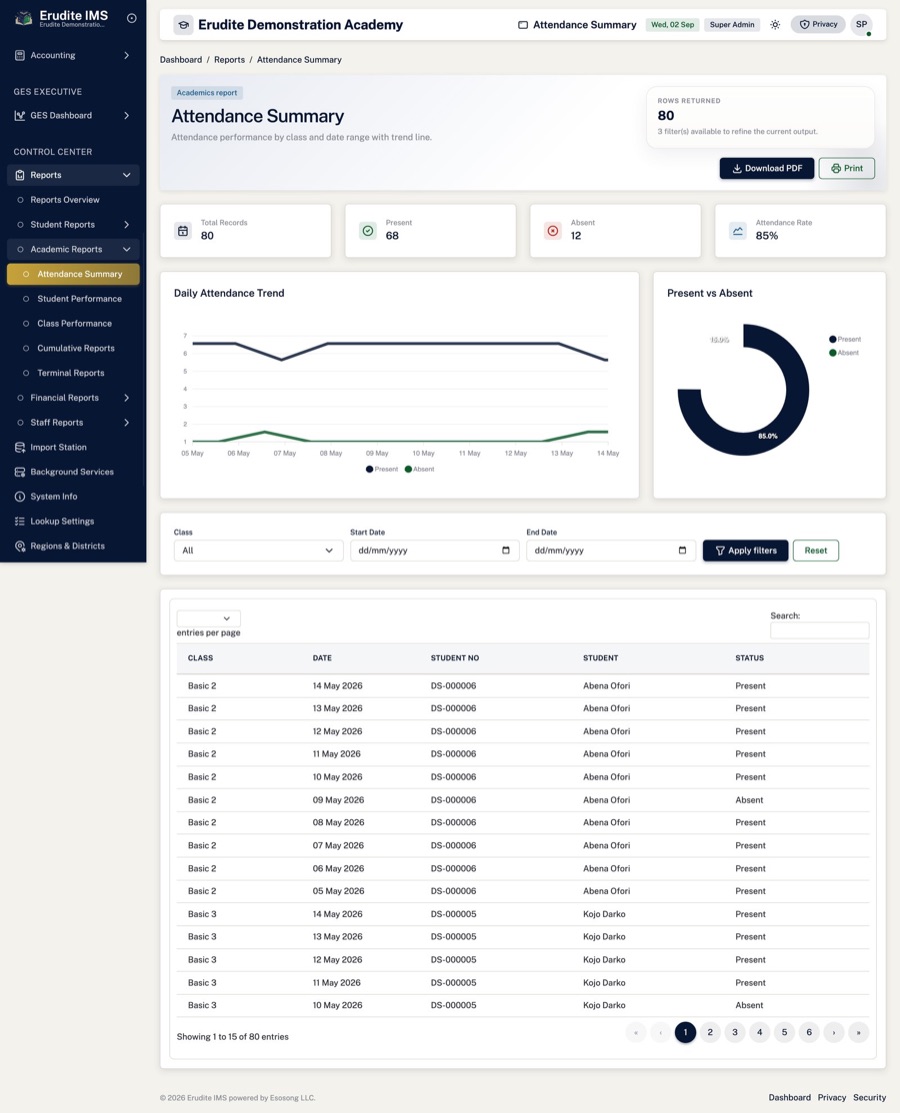This screenshot has width=900, height=1113.
Task: Open the Class filter dropdown
Action: click(x=258, y=551)
